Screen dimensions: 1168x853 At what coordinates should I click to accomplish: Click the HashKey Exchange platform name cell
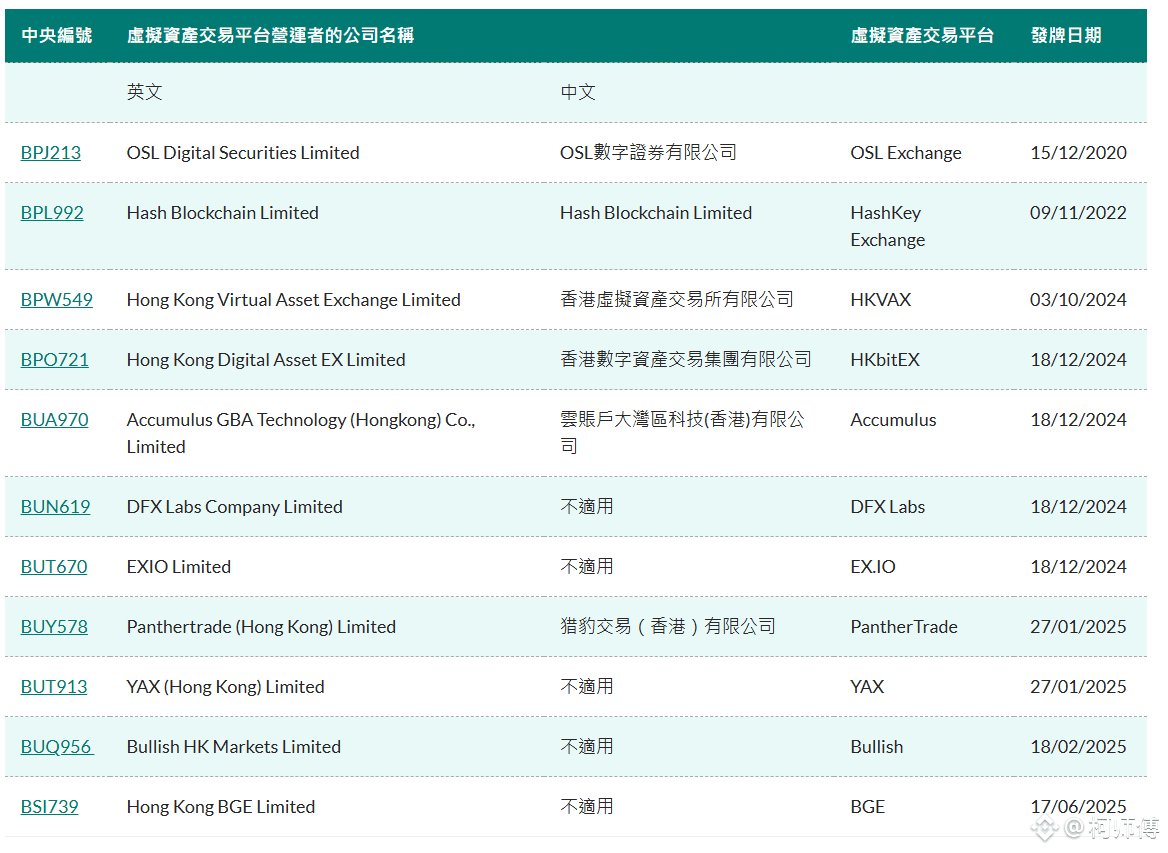(x=887, y=226)
